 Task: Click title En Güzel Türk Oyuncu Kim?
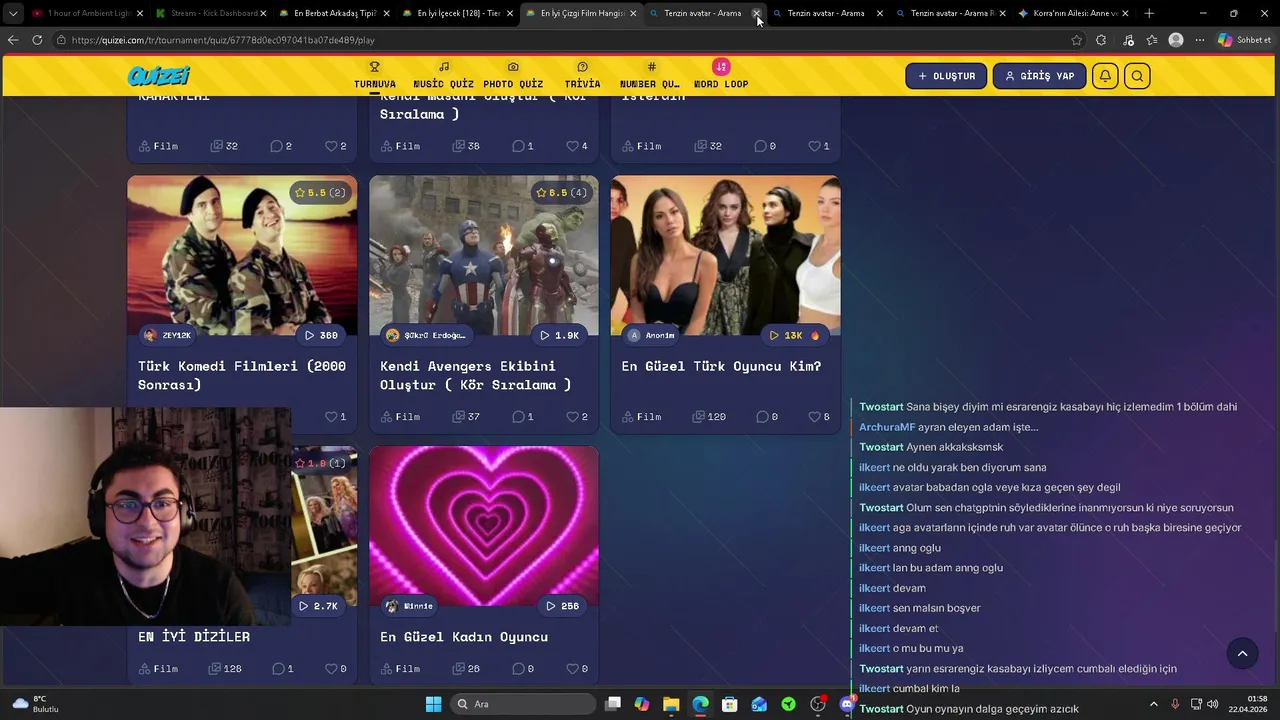click(x=721, y=366)
